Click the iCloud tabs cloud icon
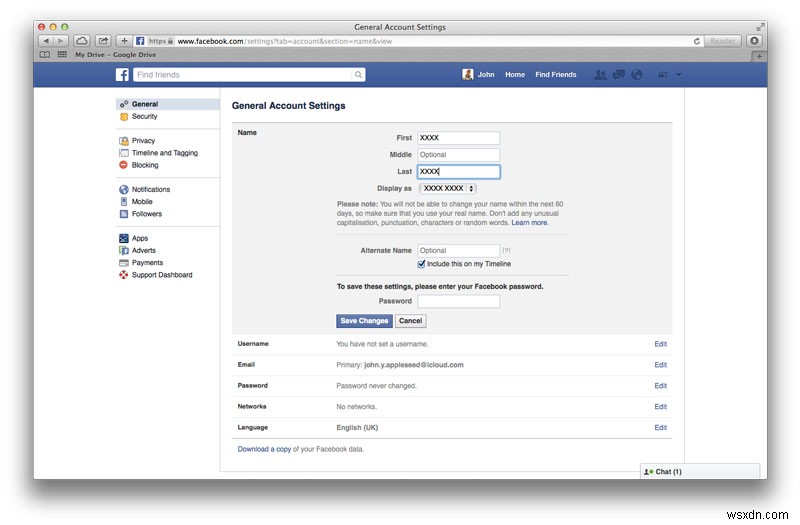 [x=82, y=41]
